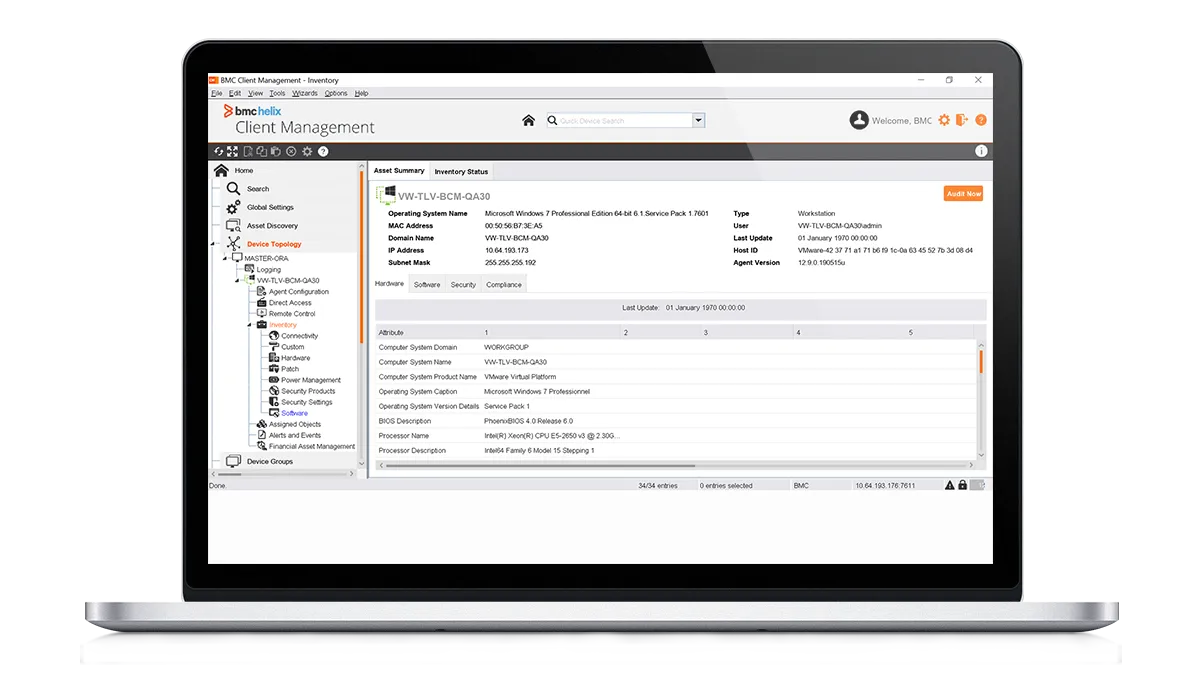Viewport: 1200px width, 690px height.
Task: Select the Connectivity inventory node
Action: [x=299, y=336]
